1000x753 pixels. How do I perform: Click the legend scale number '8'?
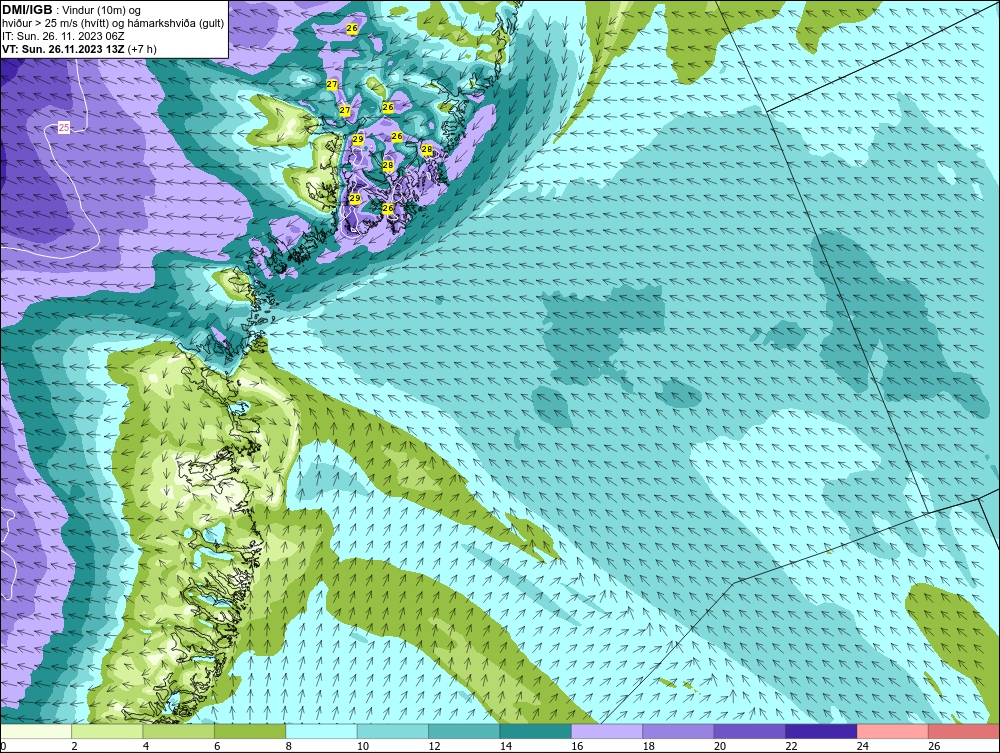(x=289, y=746)
